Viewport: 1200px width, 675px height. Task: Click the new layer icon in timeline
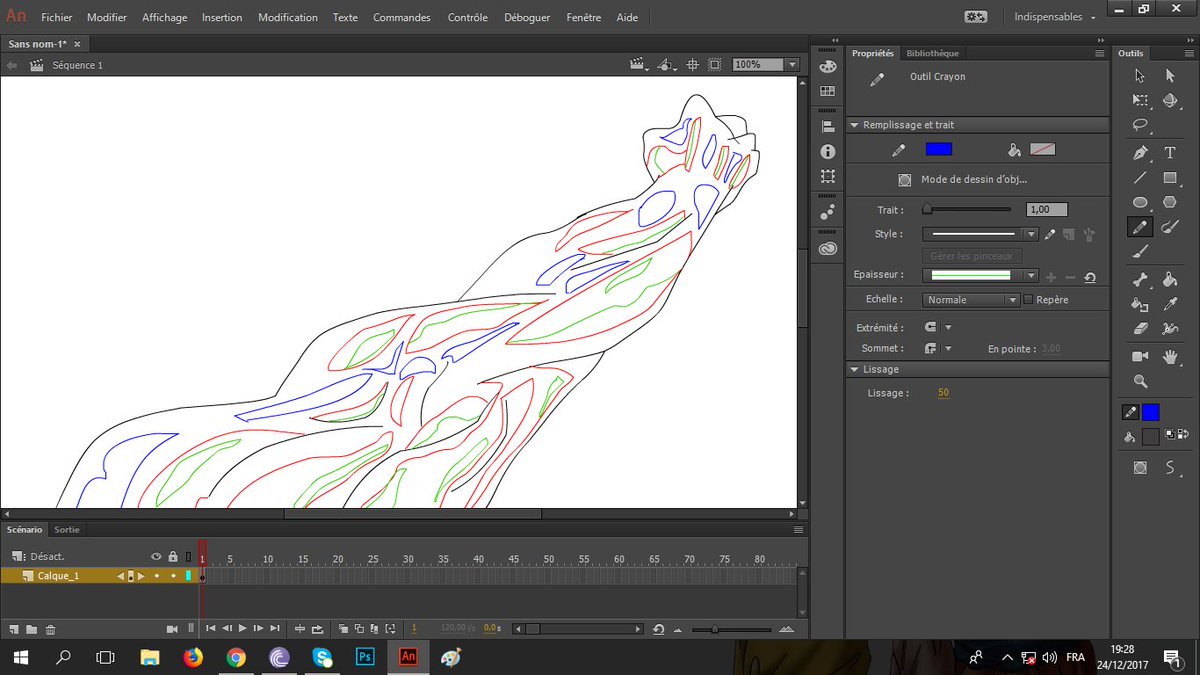coord(14,629)
